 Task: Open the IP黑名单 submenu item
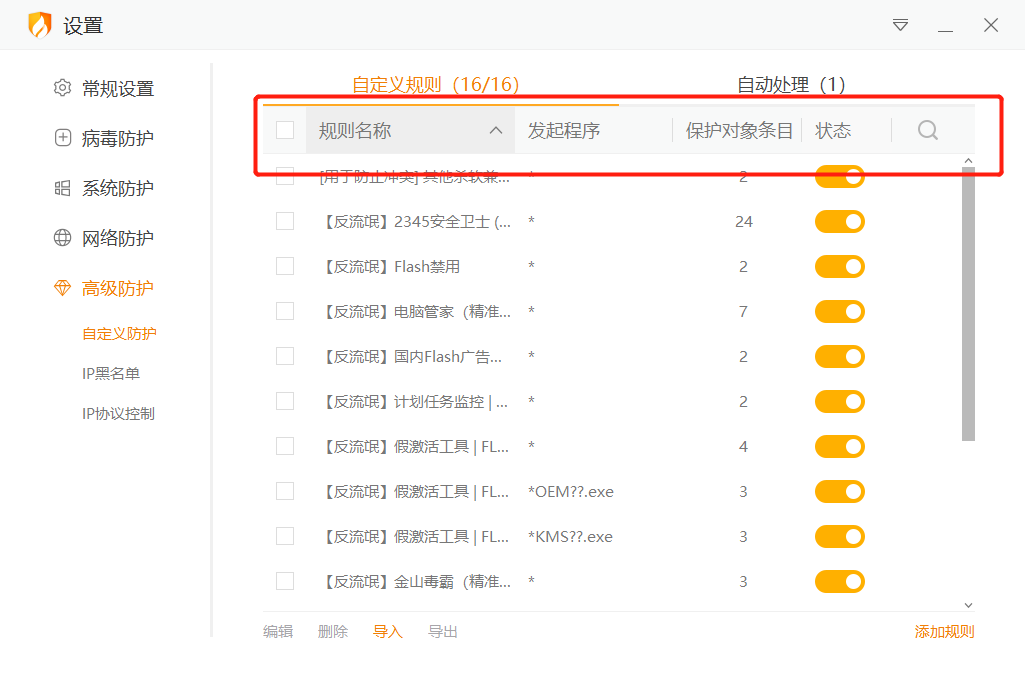tap(111, 373)
